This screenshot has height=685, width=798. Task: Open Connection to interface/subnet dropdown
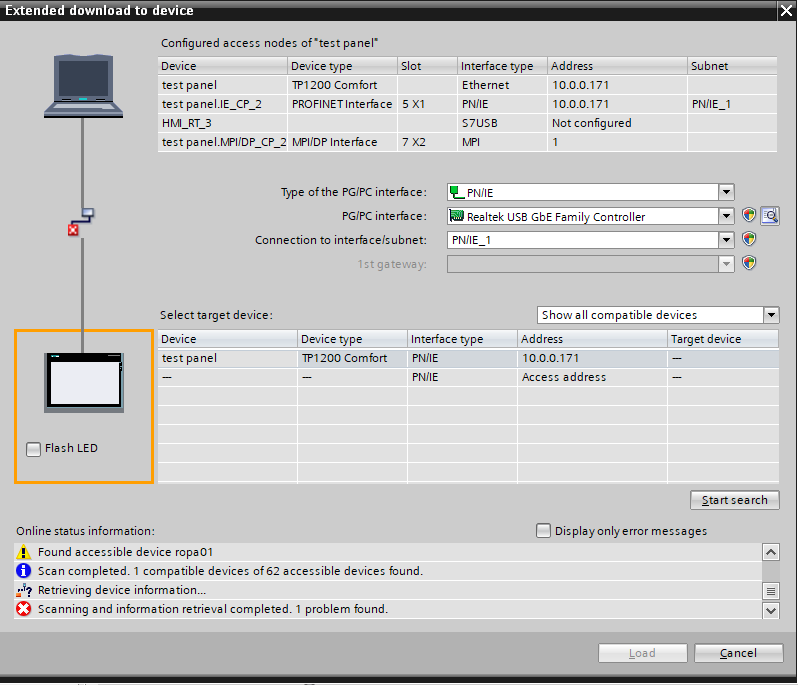[727, 240]
